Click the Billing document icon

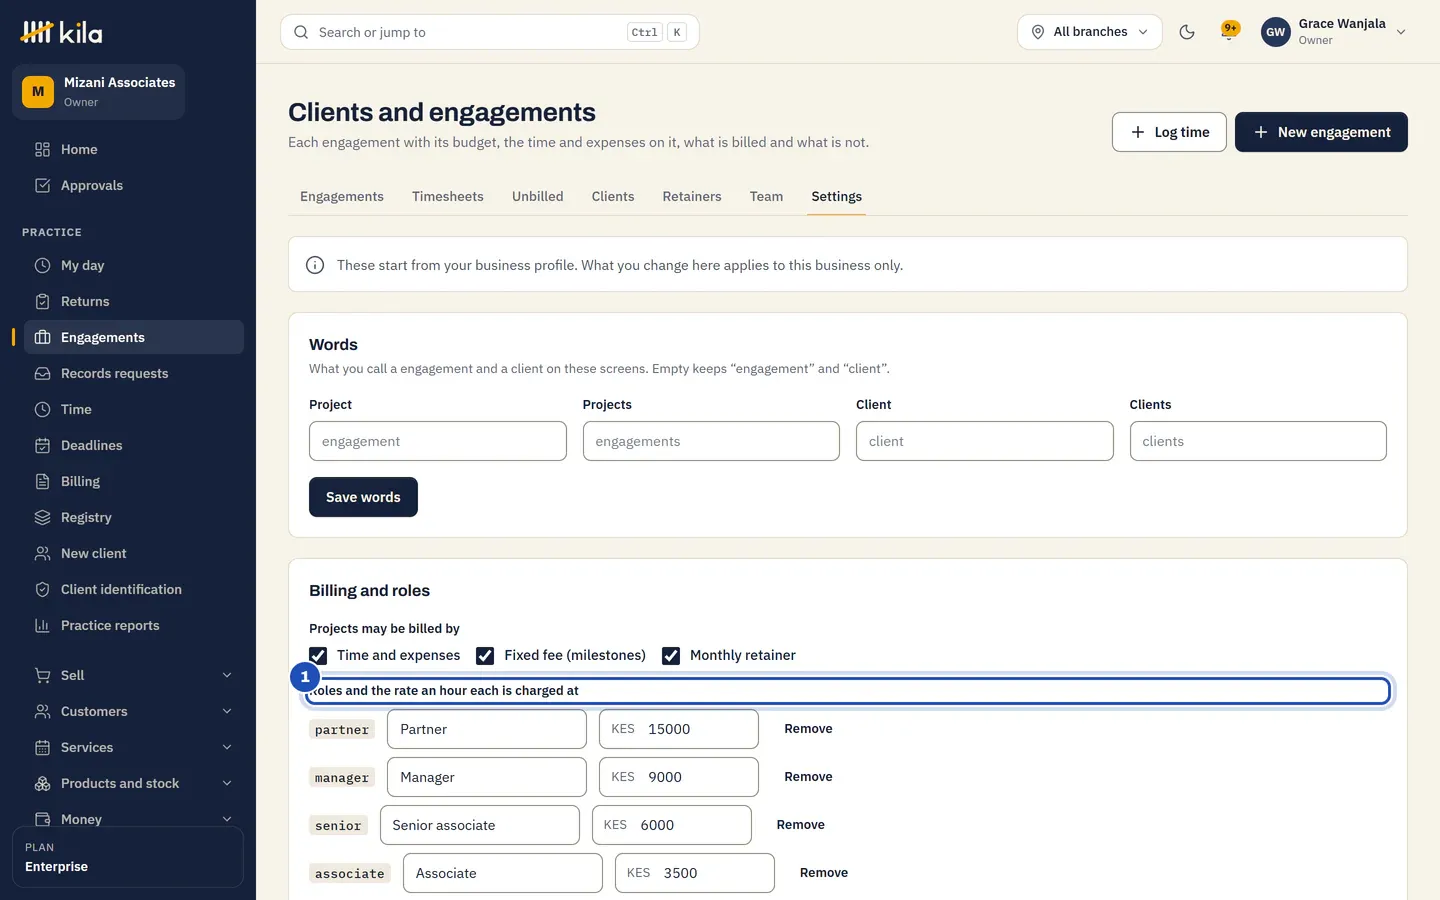(x=42, y=481)
